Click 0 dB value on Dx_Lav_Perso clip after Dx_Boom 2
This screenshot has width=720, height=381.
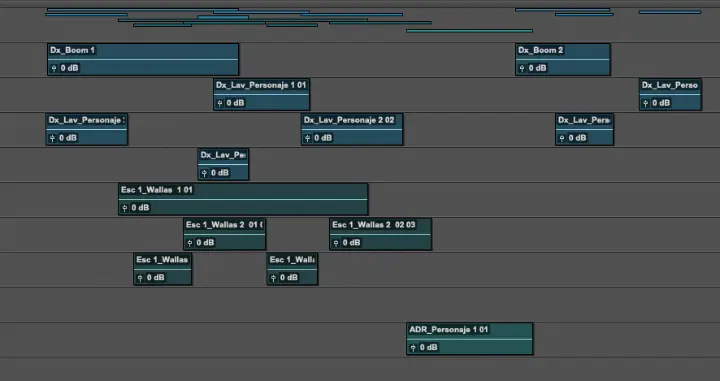pyautogui.click(x=661, y=103)
